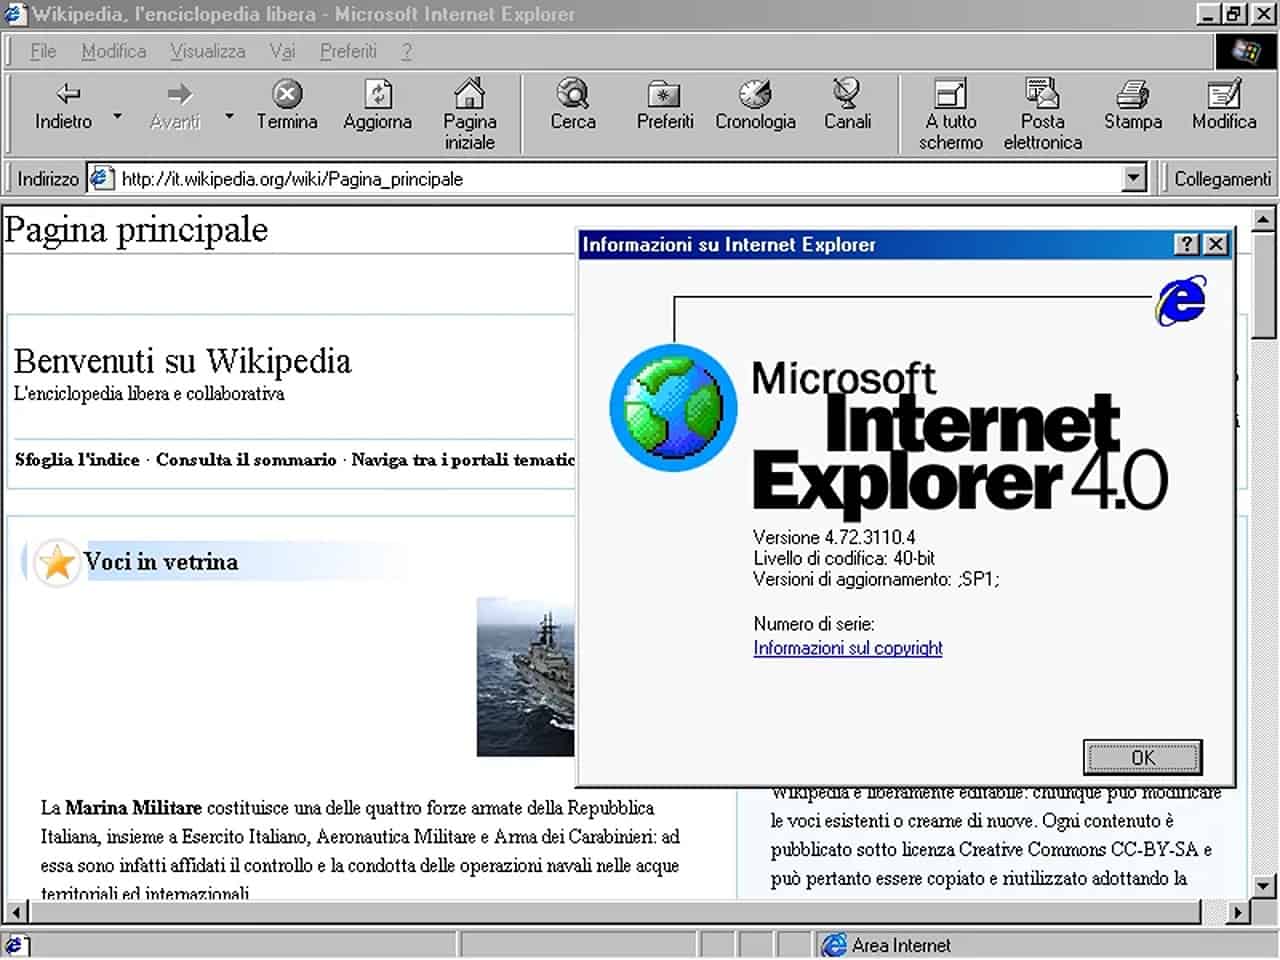The image size is (1280, 960).
Task: Click the Indietro back arrow icon
Action: pos(66,95)
